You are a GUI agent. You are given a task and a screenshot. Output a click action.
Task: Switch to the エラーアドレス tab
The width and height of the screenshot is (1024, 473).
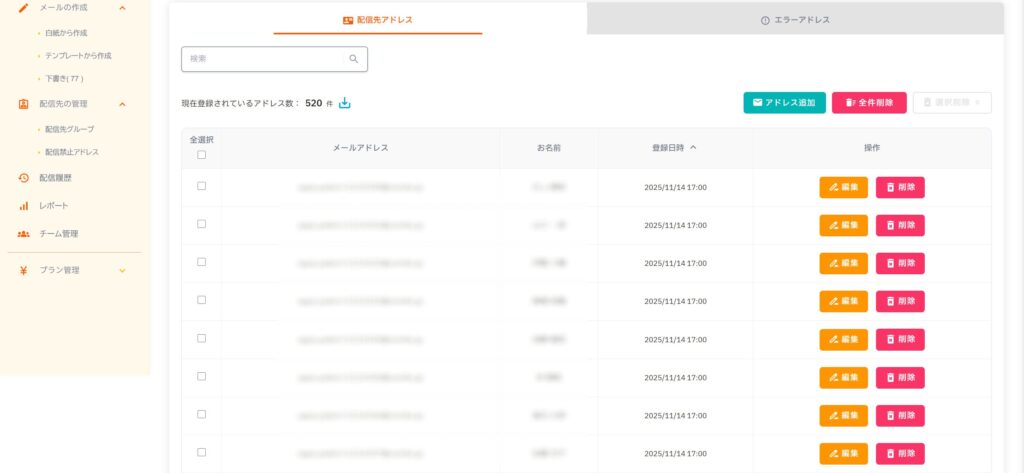click(x=795, y=19)
